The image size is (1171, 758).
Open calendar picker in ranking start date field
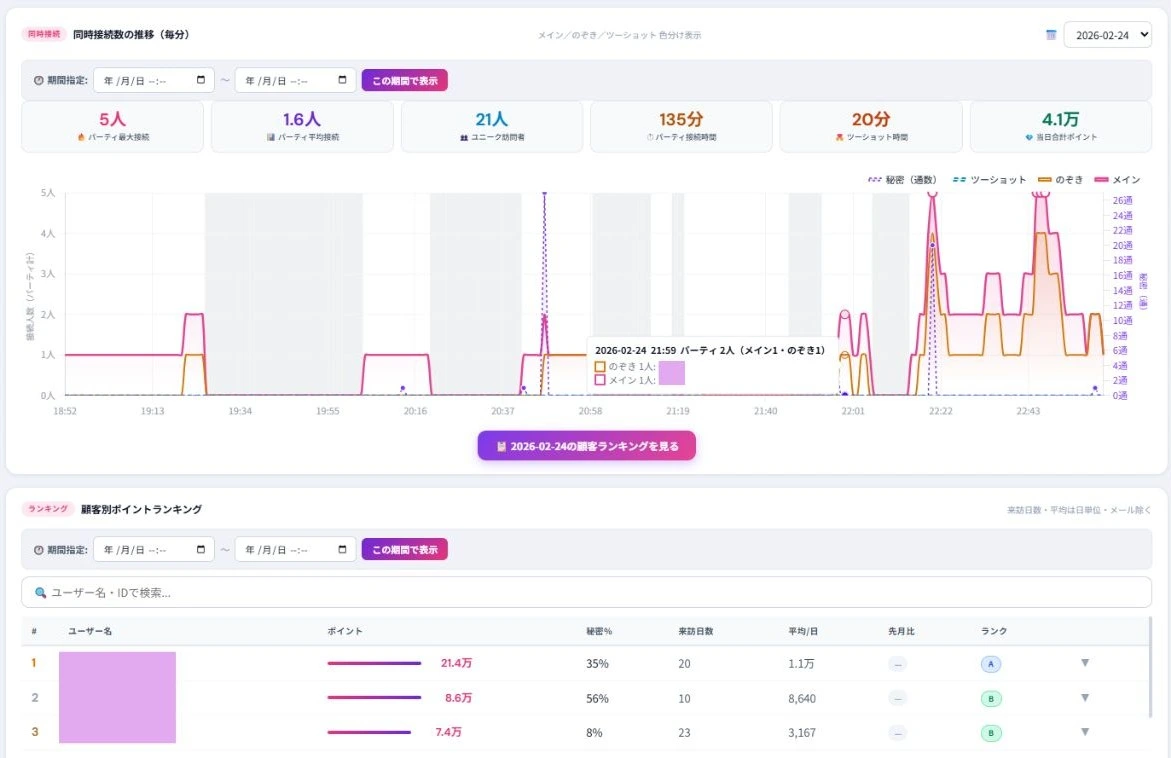point(201,549)
